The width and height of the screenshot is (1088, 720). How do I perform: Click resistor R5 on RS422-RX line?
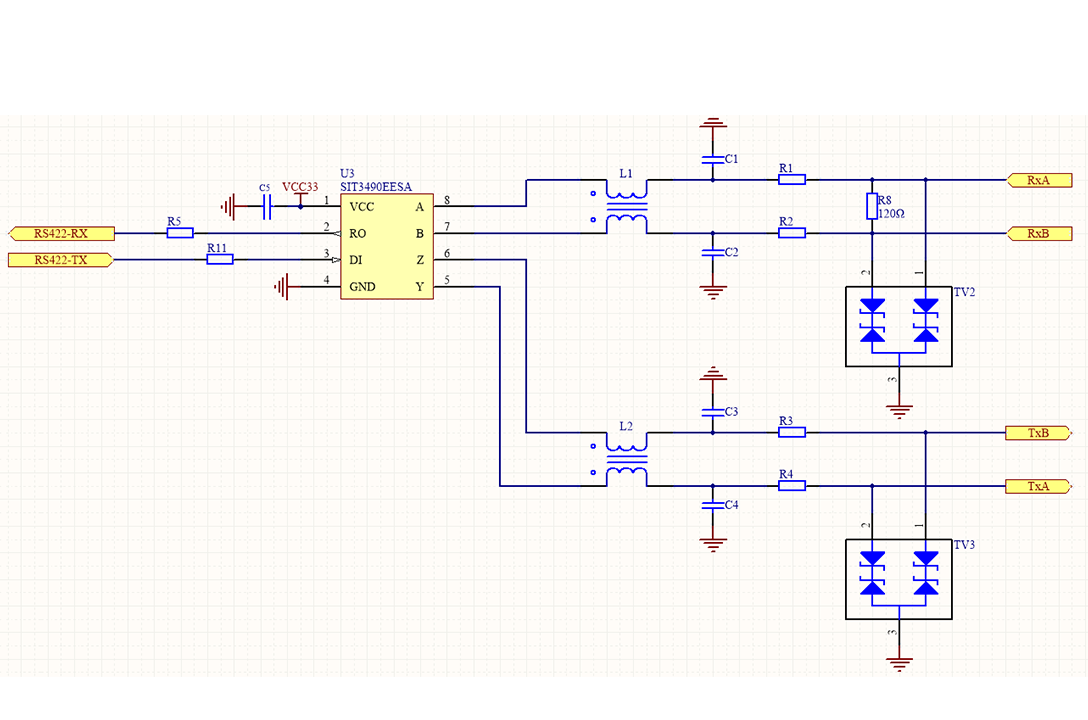tap(179, 232)
